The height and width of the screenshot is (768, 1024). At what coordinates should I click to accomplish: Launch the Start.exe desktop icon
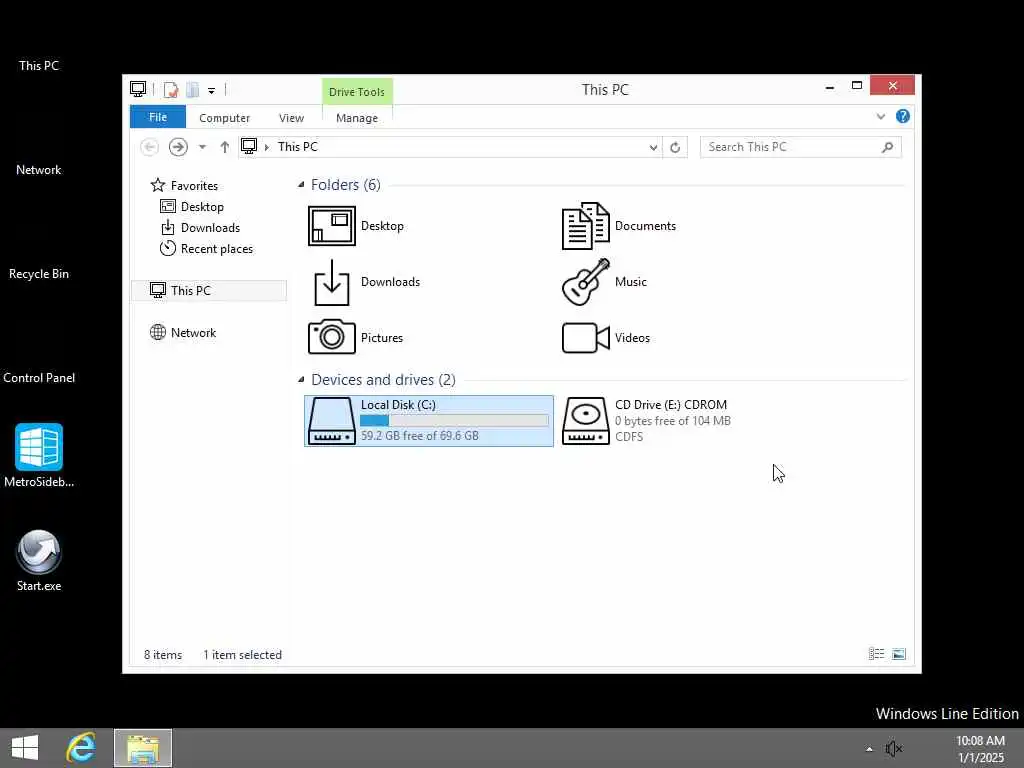[39, 560]
